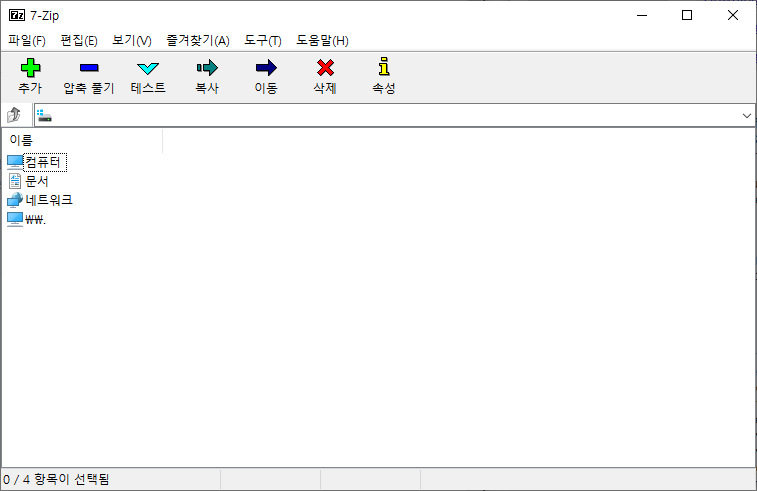The height and width of the screenshot is (491, 757).
Task: Click the 이동 (Move) arrow icon
Action: coord(266,68)
